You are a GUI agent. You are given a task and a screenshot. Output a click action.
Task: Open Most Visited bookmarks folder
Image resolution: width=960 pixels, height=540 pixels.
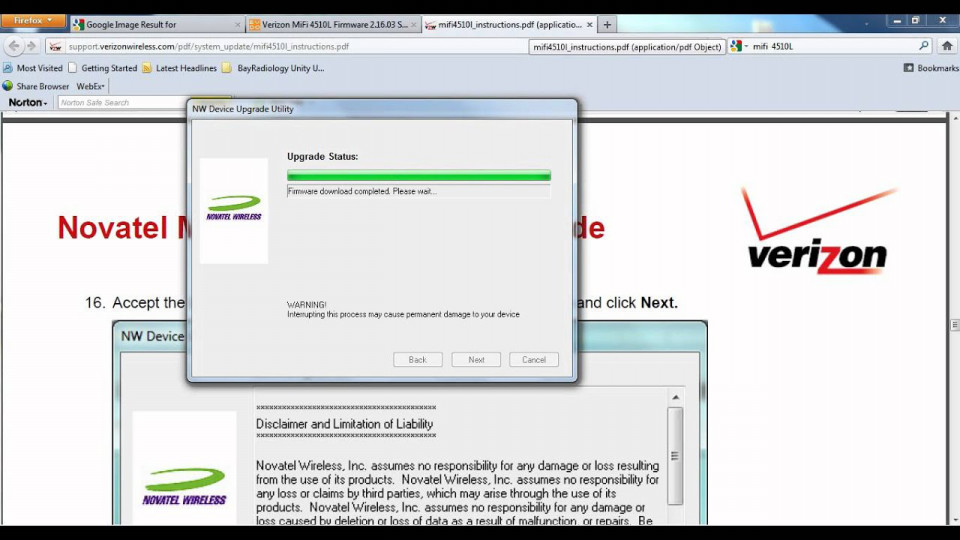(x=33, y=68)
